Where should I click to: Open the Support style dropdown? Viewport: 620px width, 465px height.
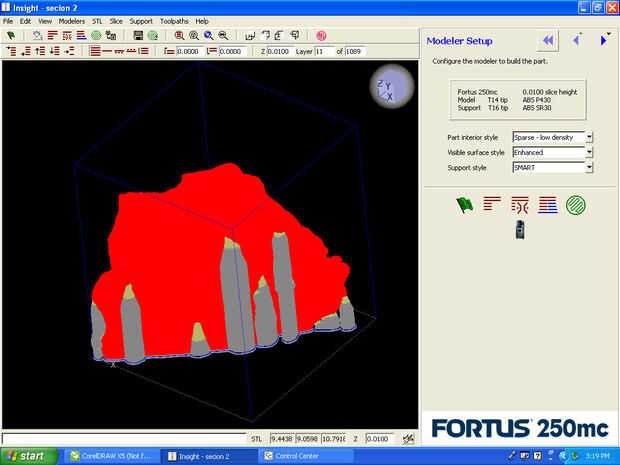(589, 167)
